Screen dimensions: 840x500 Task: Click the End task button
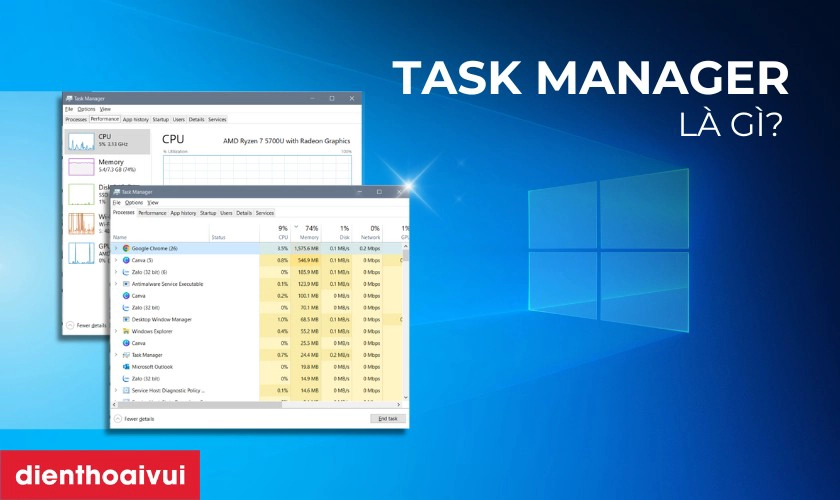coord(388,419)
